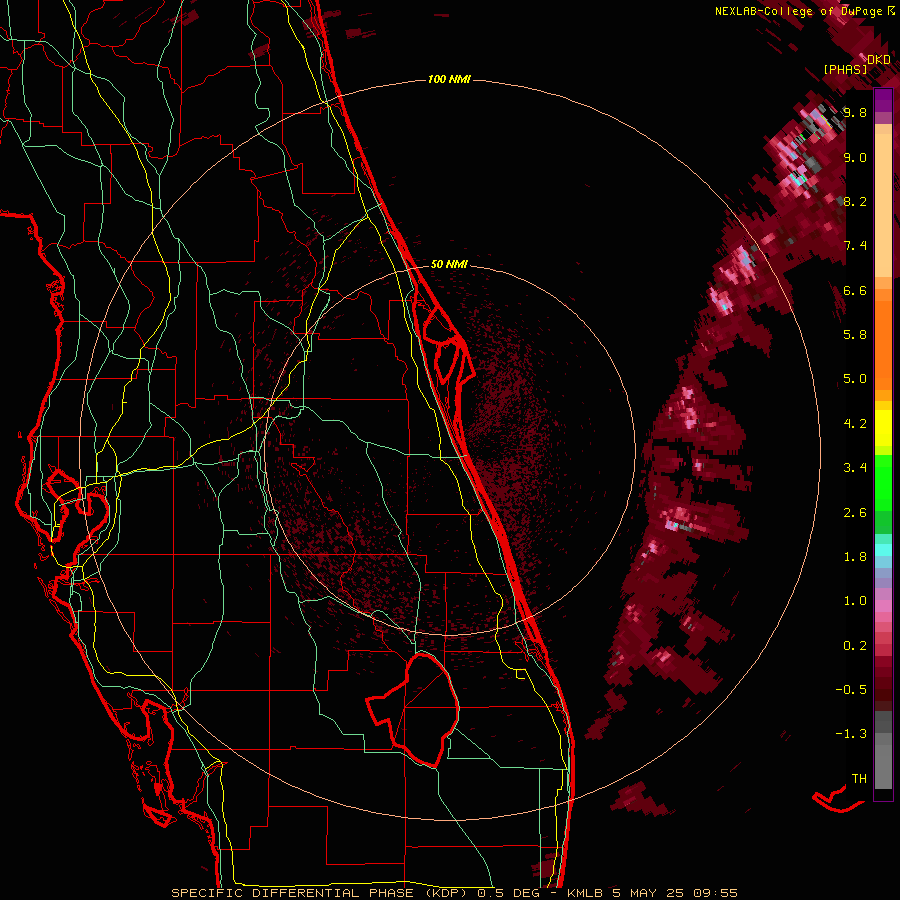Click the yellow band of the color scale
Image resolution: width=900 pixels, height=900 pixels.
[x=883, y=428]
